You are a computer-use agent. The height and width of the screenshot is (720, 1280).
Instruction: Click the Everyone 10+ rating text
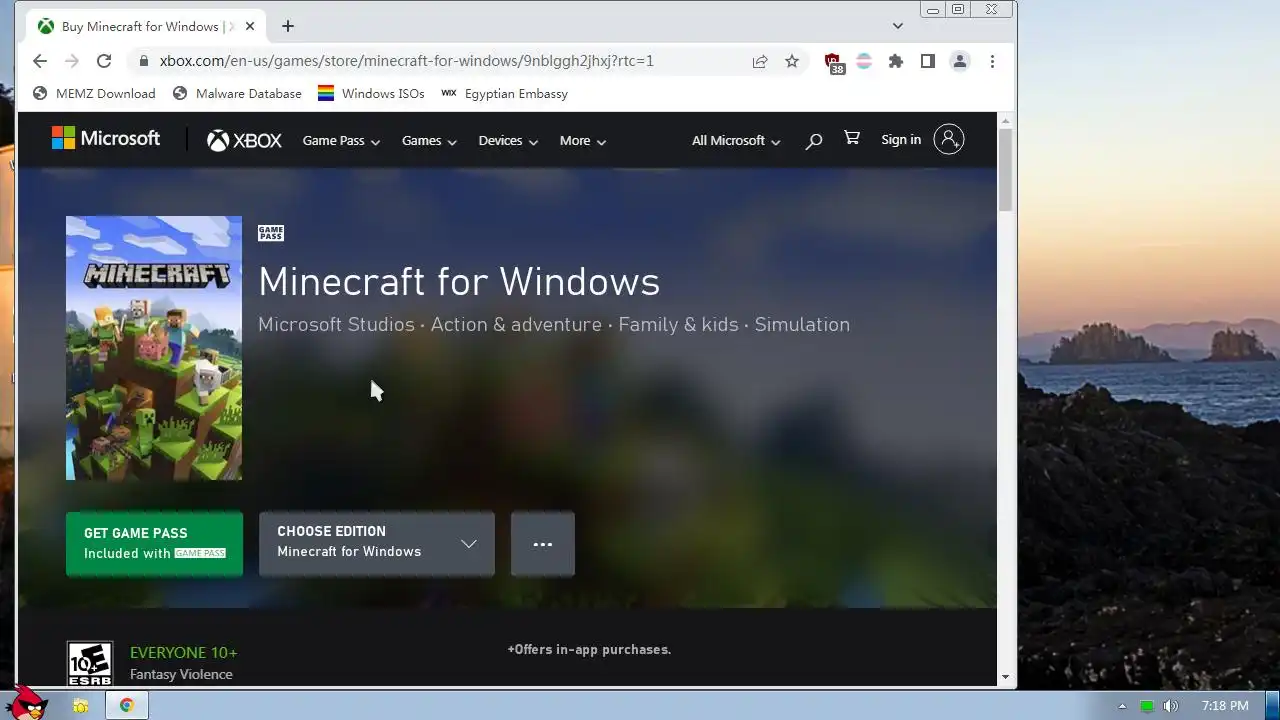[x=184, y=652]
